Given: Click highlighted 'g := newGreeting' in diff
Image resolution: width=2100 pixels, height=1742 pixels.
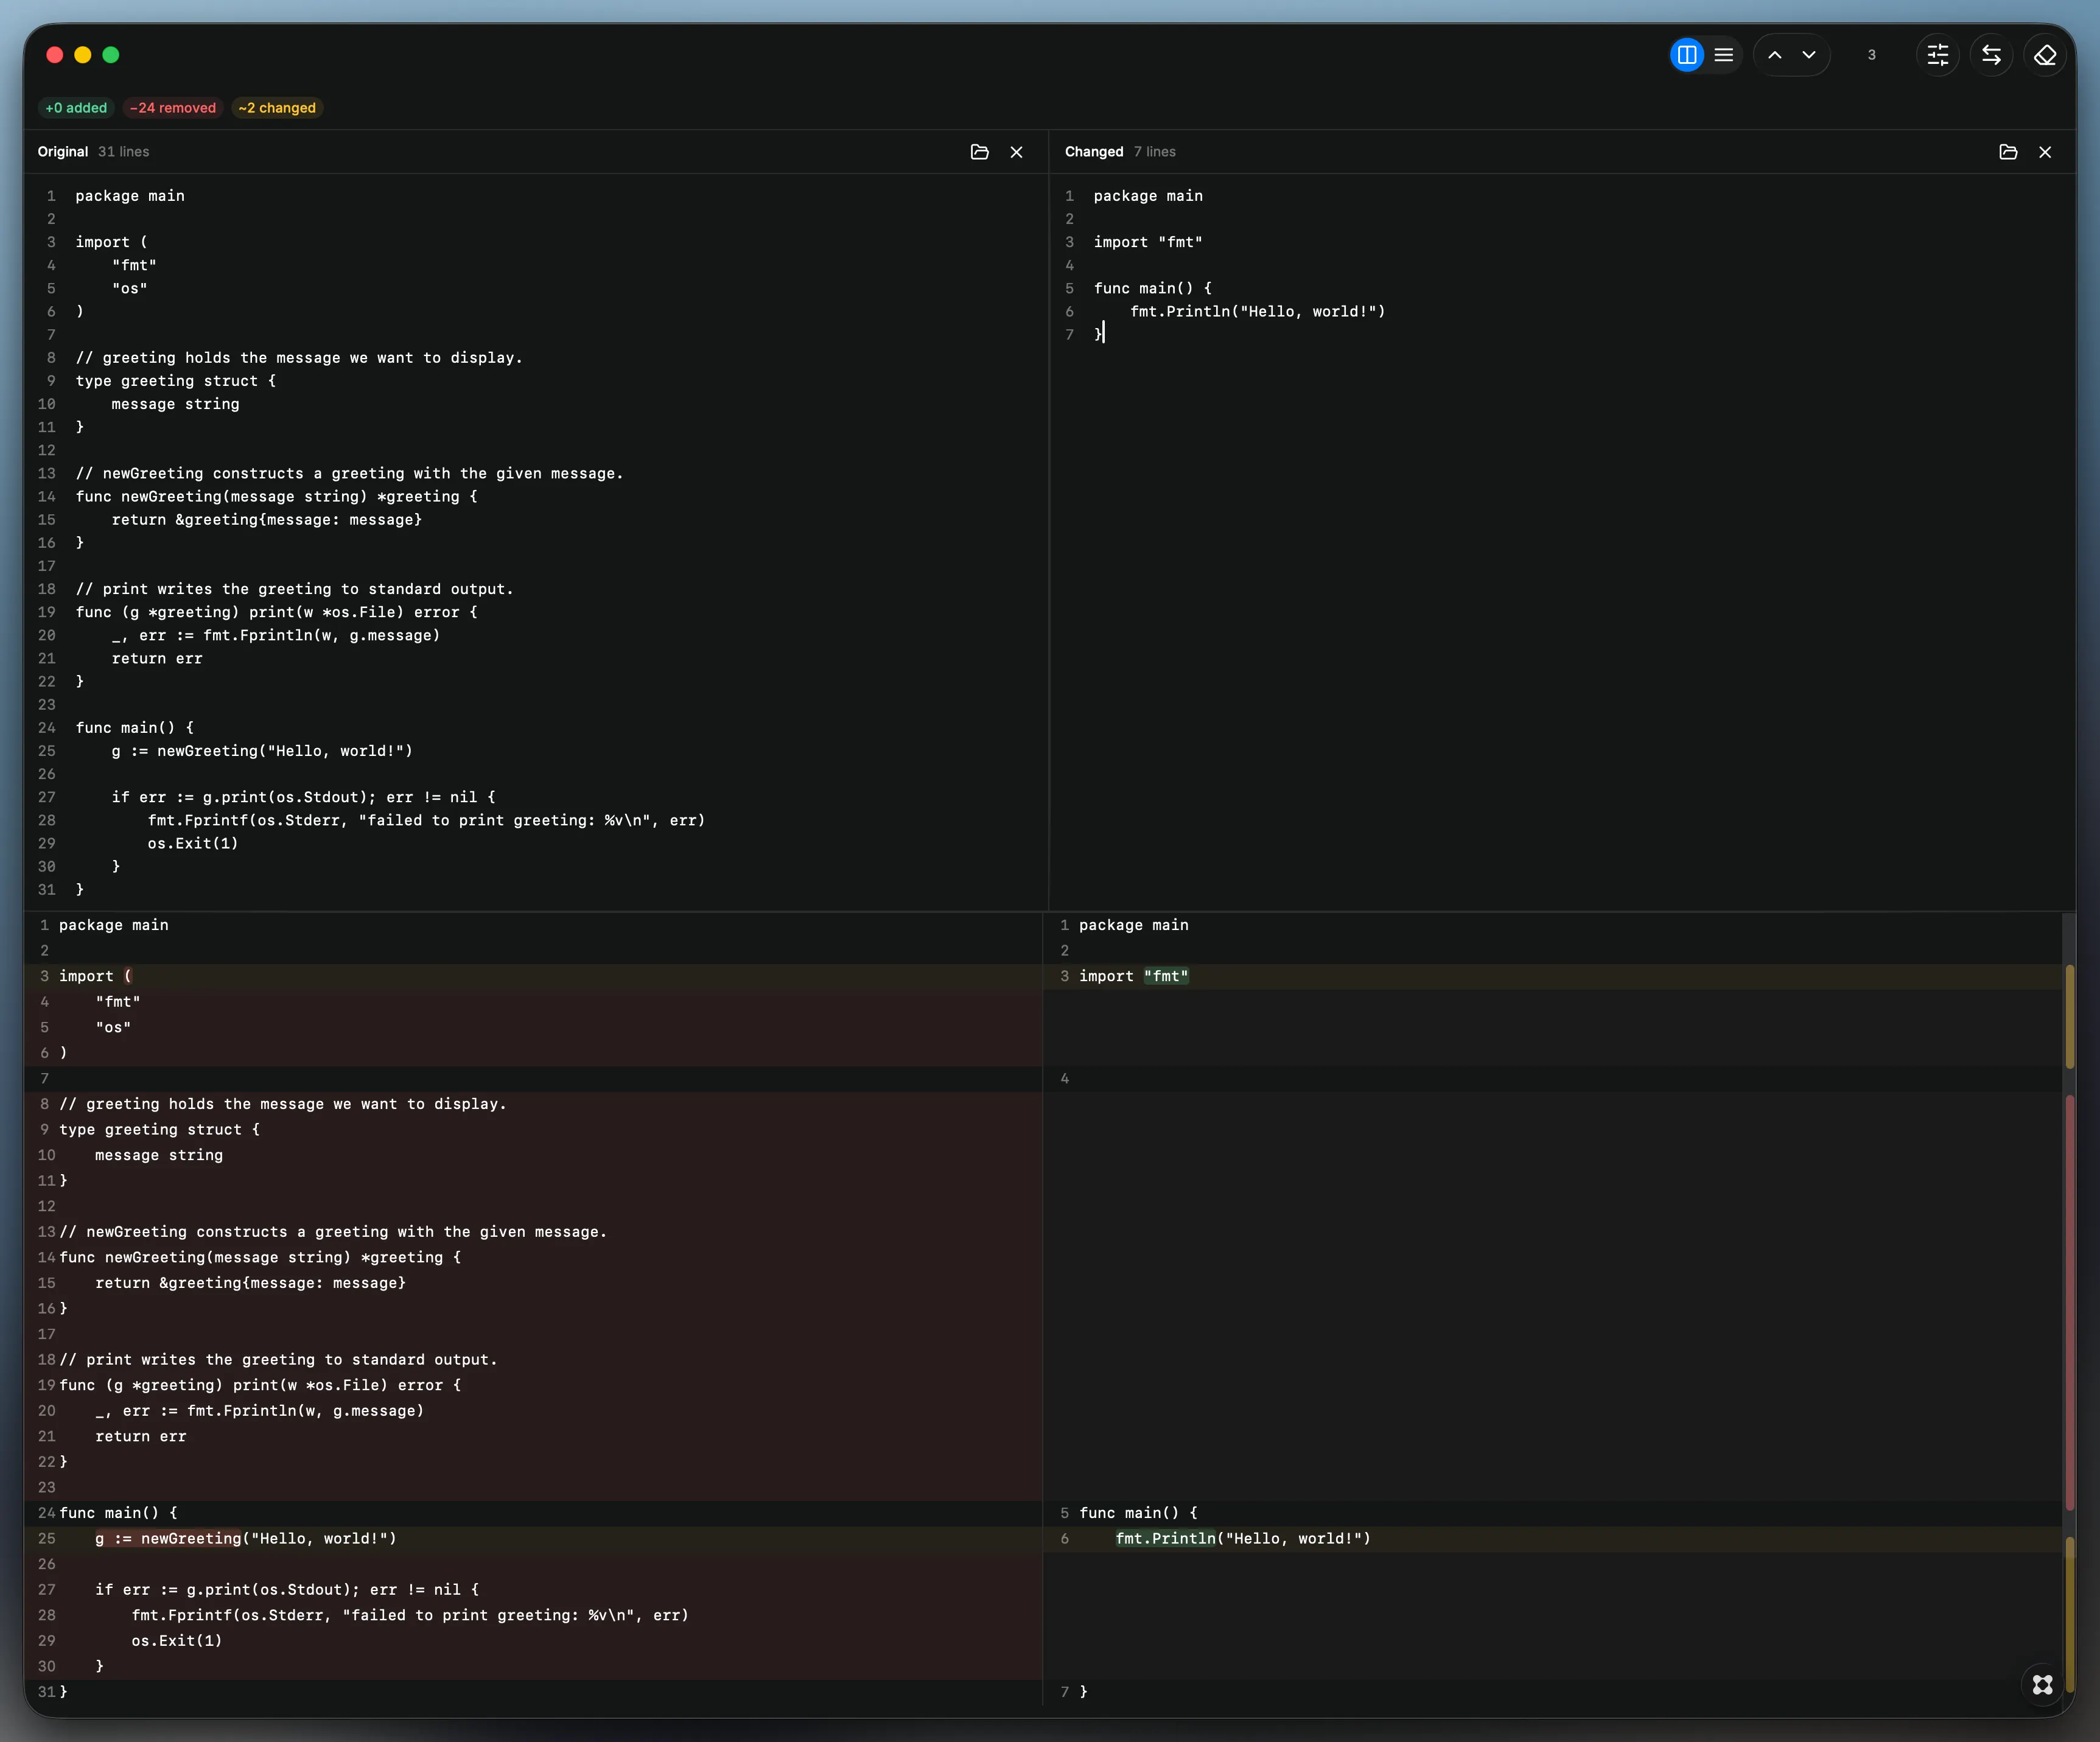Looking at the screenshot, I should [x=169, y=1539].
